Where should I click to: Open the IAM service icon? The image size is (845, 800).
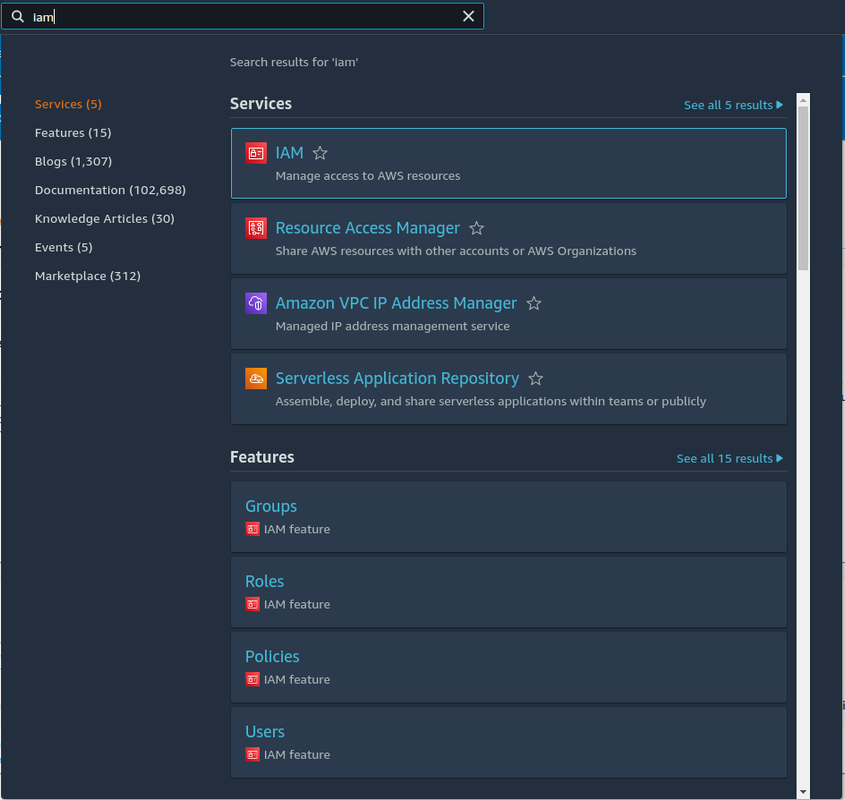(x=256, y=153)
